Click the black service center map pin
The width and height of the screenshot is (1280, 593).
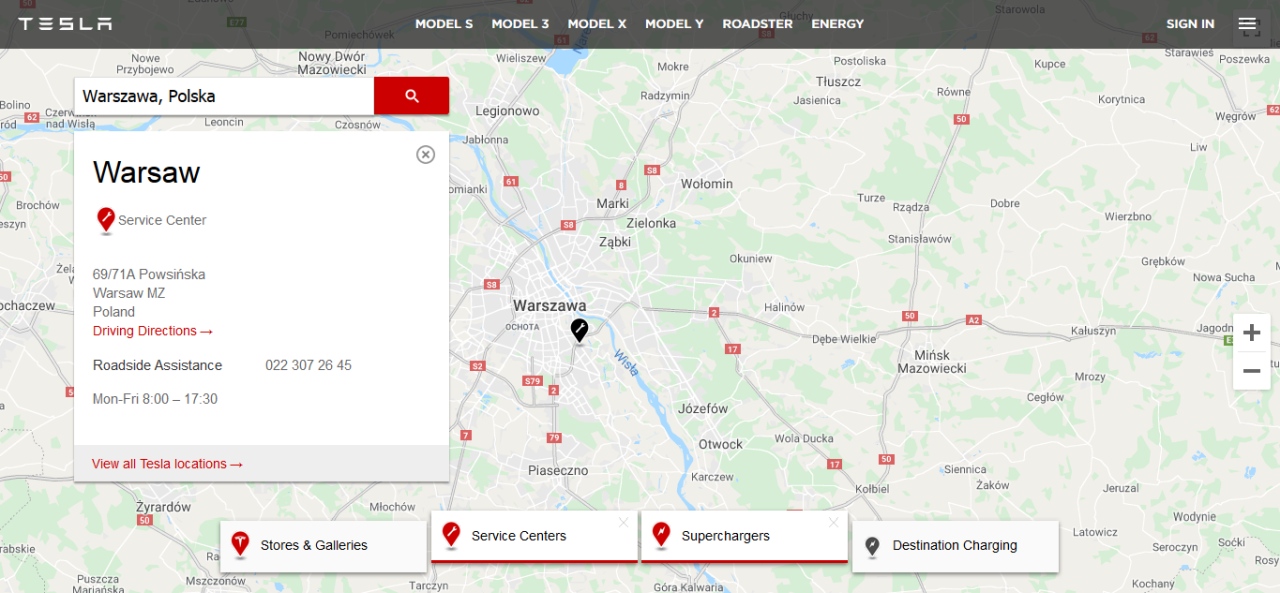(579, 331)
